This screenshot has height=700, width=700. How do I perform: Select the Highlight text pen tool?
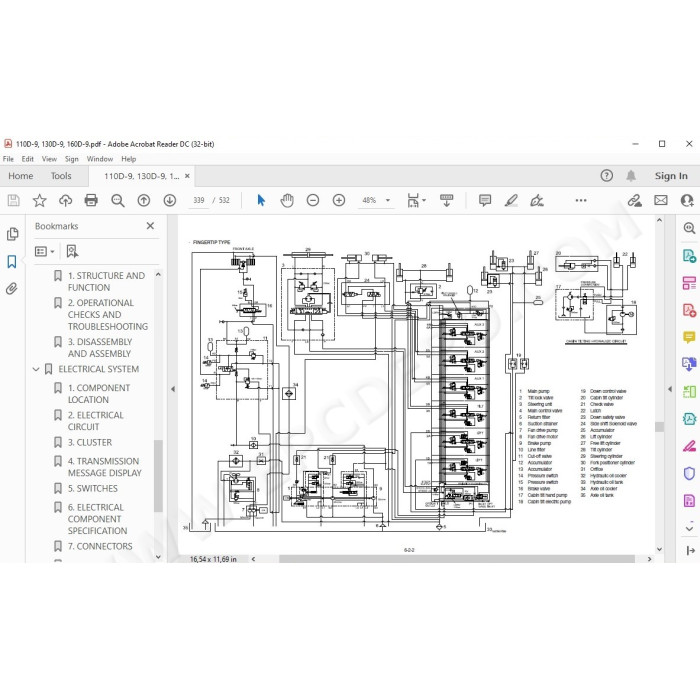[x=511, y=200]
